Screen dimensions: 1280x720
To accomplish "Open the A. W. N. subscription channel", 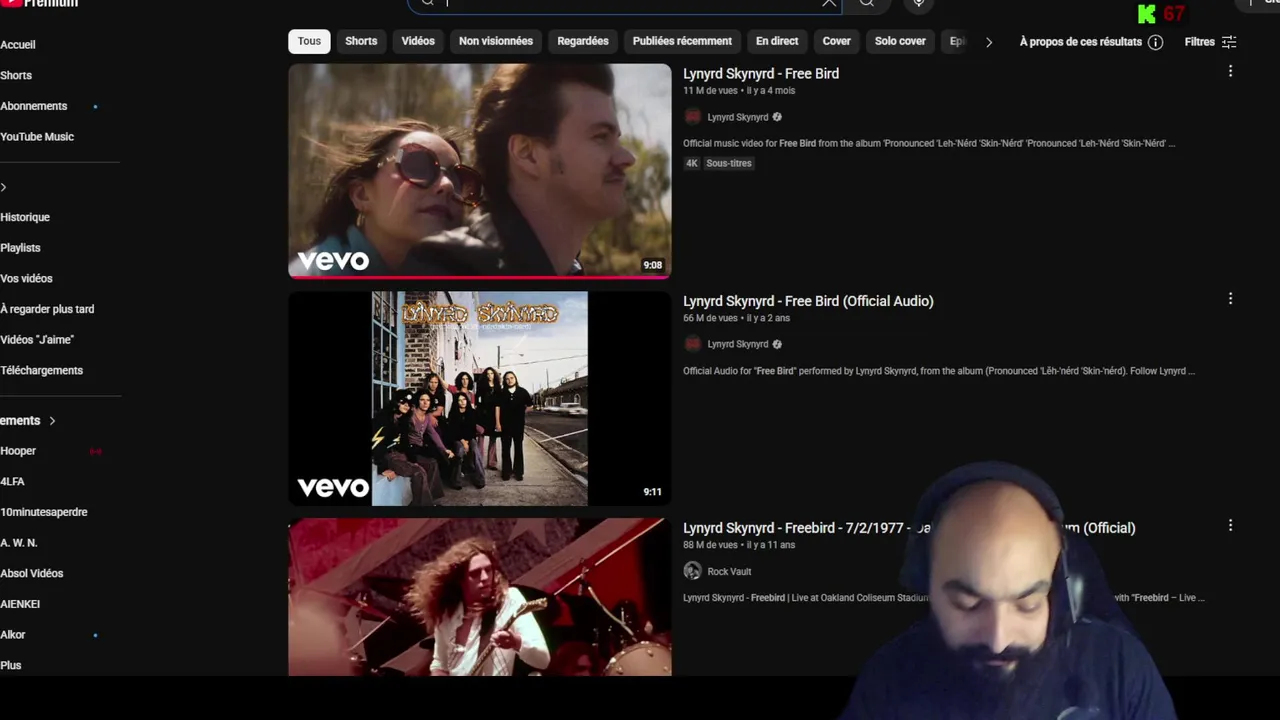I will 19,543.
